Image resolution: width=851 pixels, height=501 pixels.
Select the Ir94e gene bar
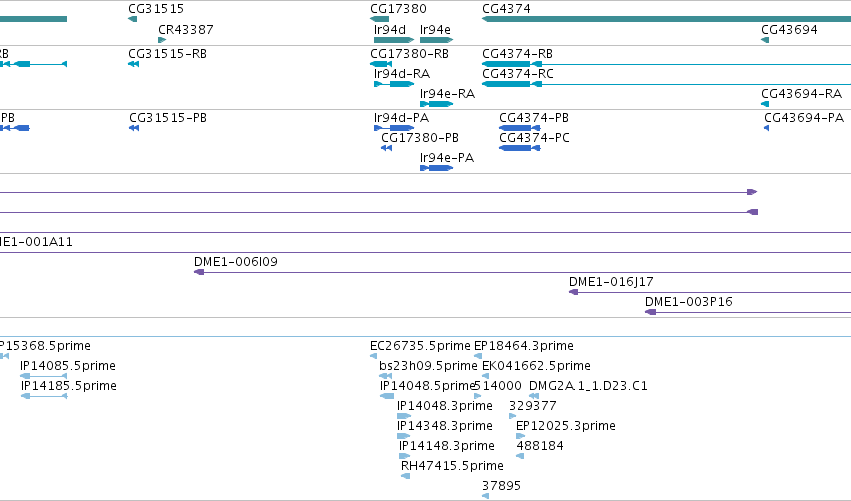click(x=436, y=40)
